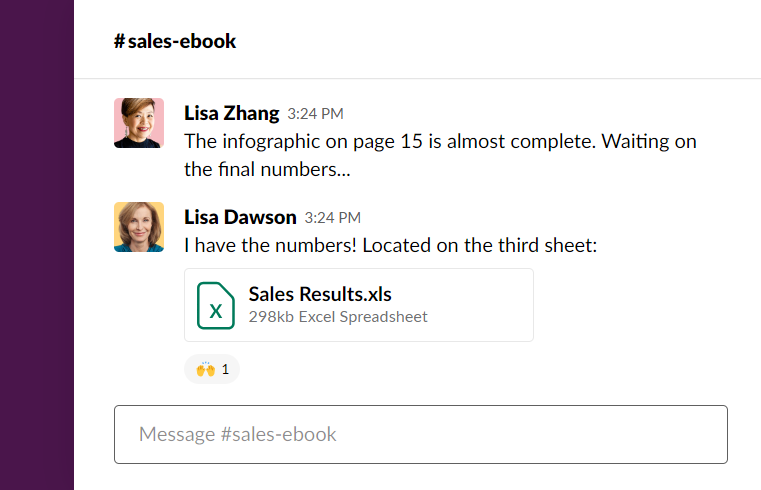Focus the Message #sales-ebook input field

pyautogui.click(x=420, y=434)
